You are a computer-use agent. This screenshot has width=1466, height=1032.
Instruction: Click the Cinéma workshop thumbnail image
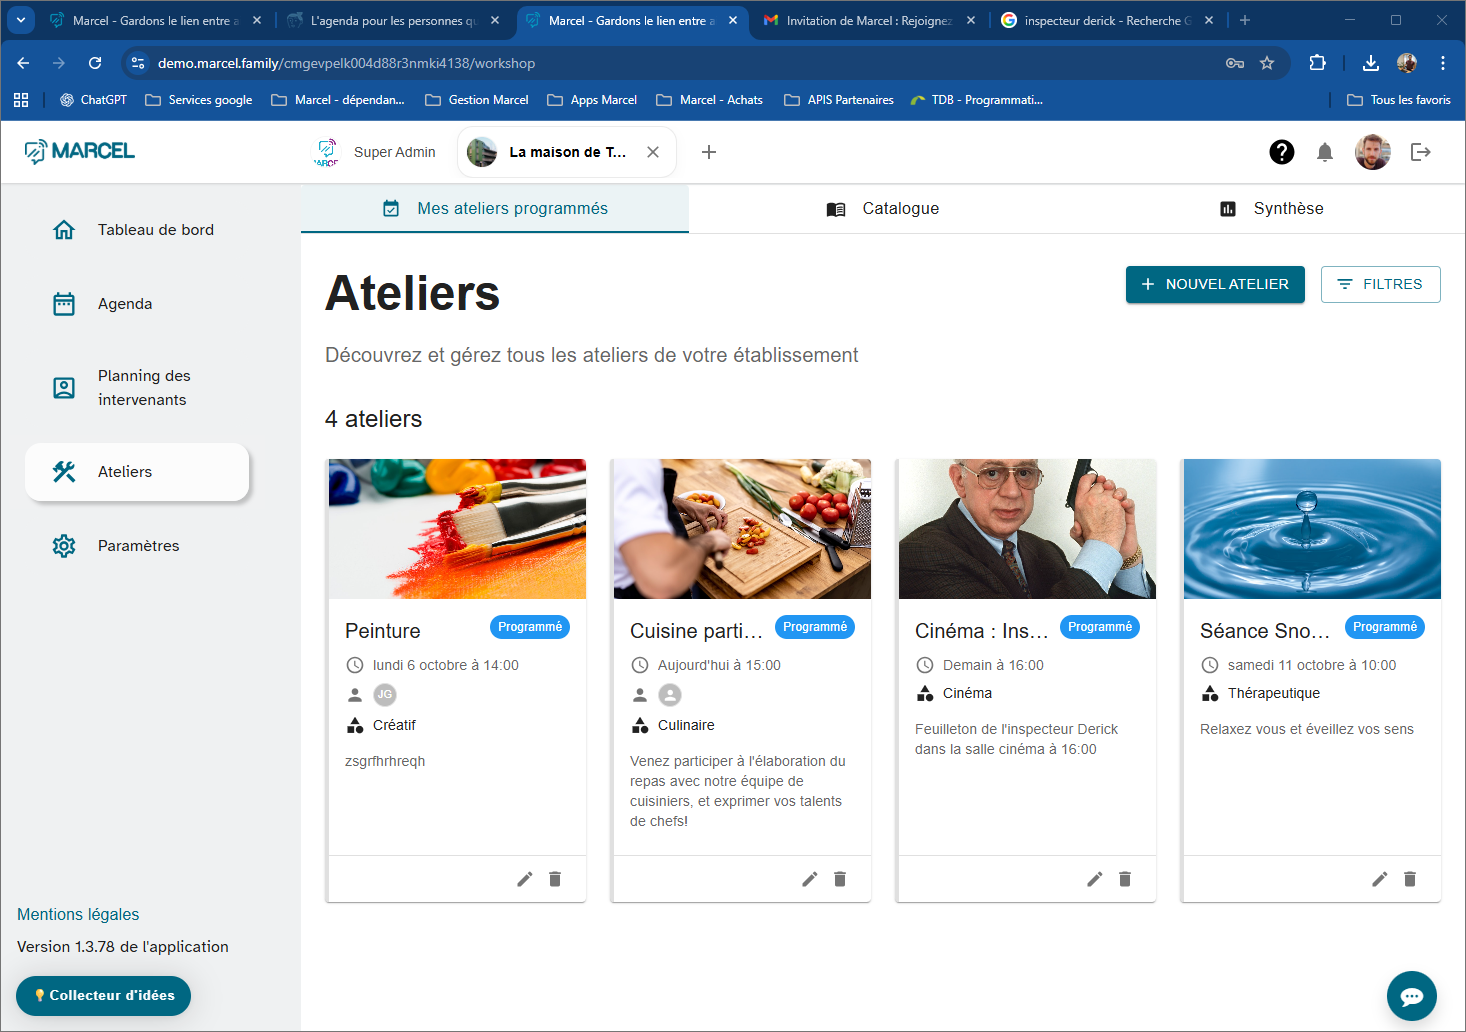click(1027, 529)
